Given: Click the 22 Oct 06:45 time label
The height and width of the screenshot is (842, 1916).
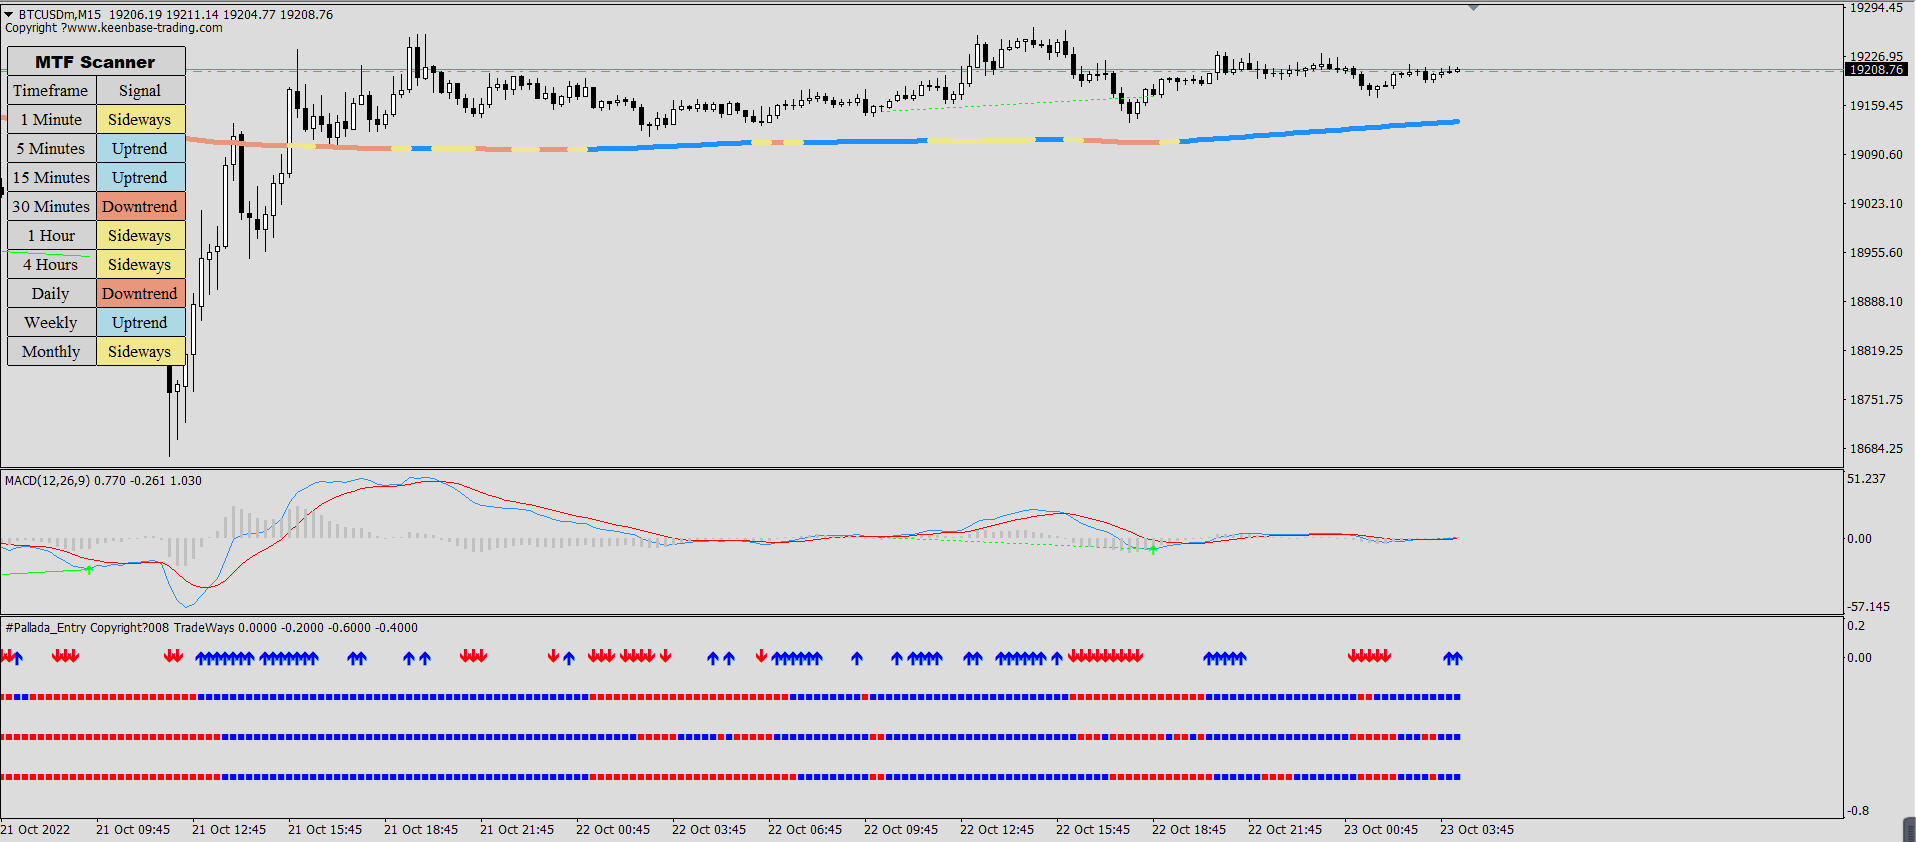Looking at the screenshot, I should pyautogui.click(x=805, y=830).
